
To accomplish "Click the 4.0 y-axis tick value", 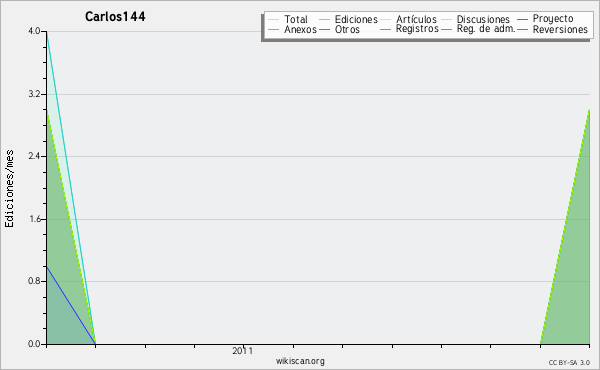I will pyautogui.click(x=34, y=31).
